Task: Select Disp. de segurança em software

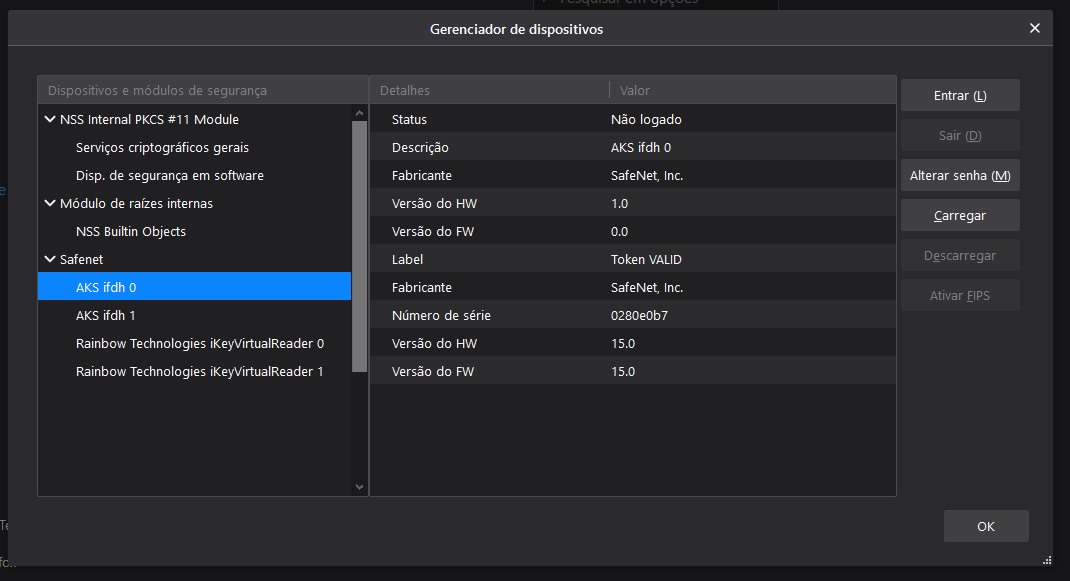Action: coord(169,175)
